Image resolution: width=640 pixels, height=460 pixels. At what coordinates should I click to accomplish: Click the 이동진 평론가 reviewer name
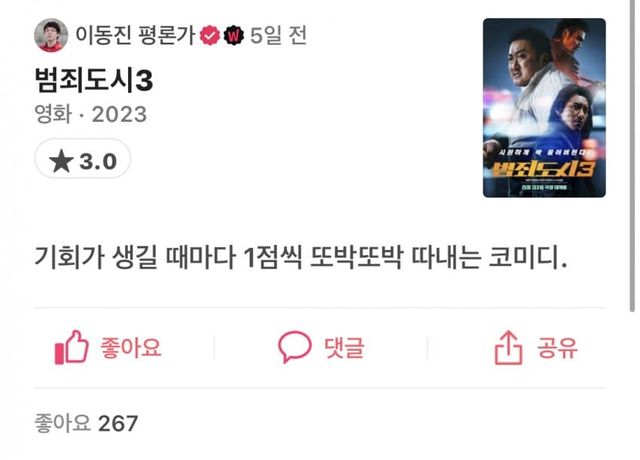[x=136, y=35]
